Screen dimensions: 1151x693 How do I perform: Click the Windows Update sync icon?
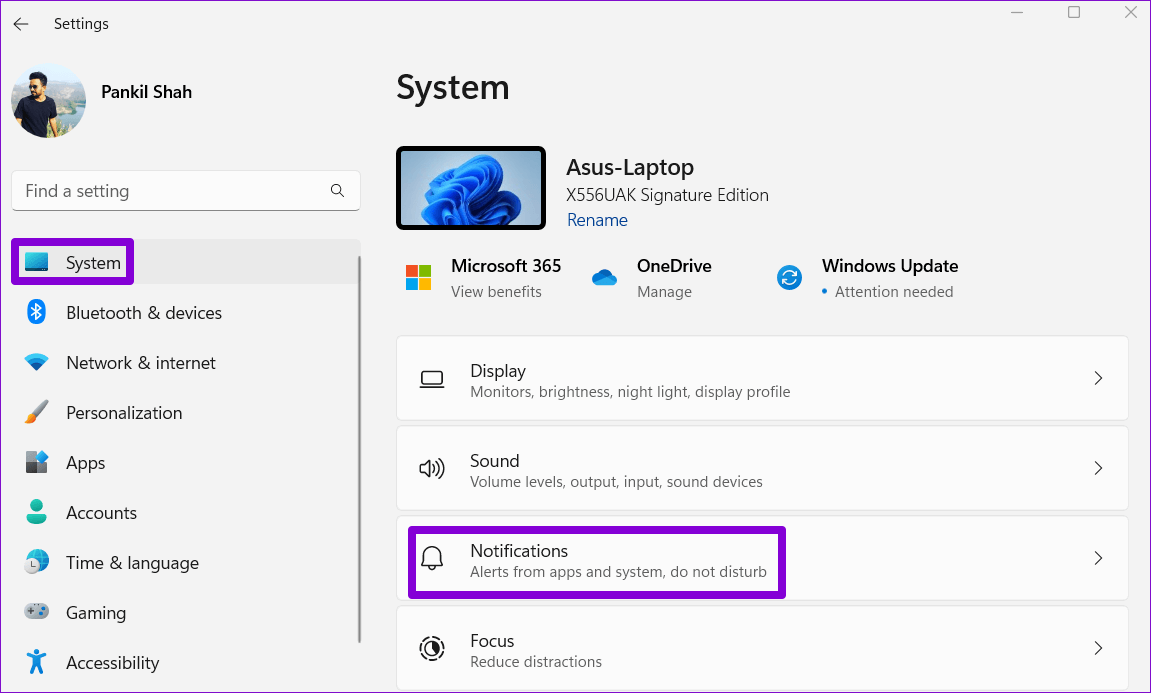[789, 277]
